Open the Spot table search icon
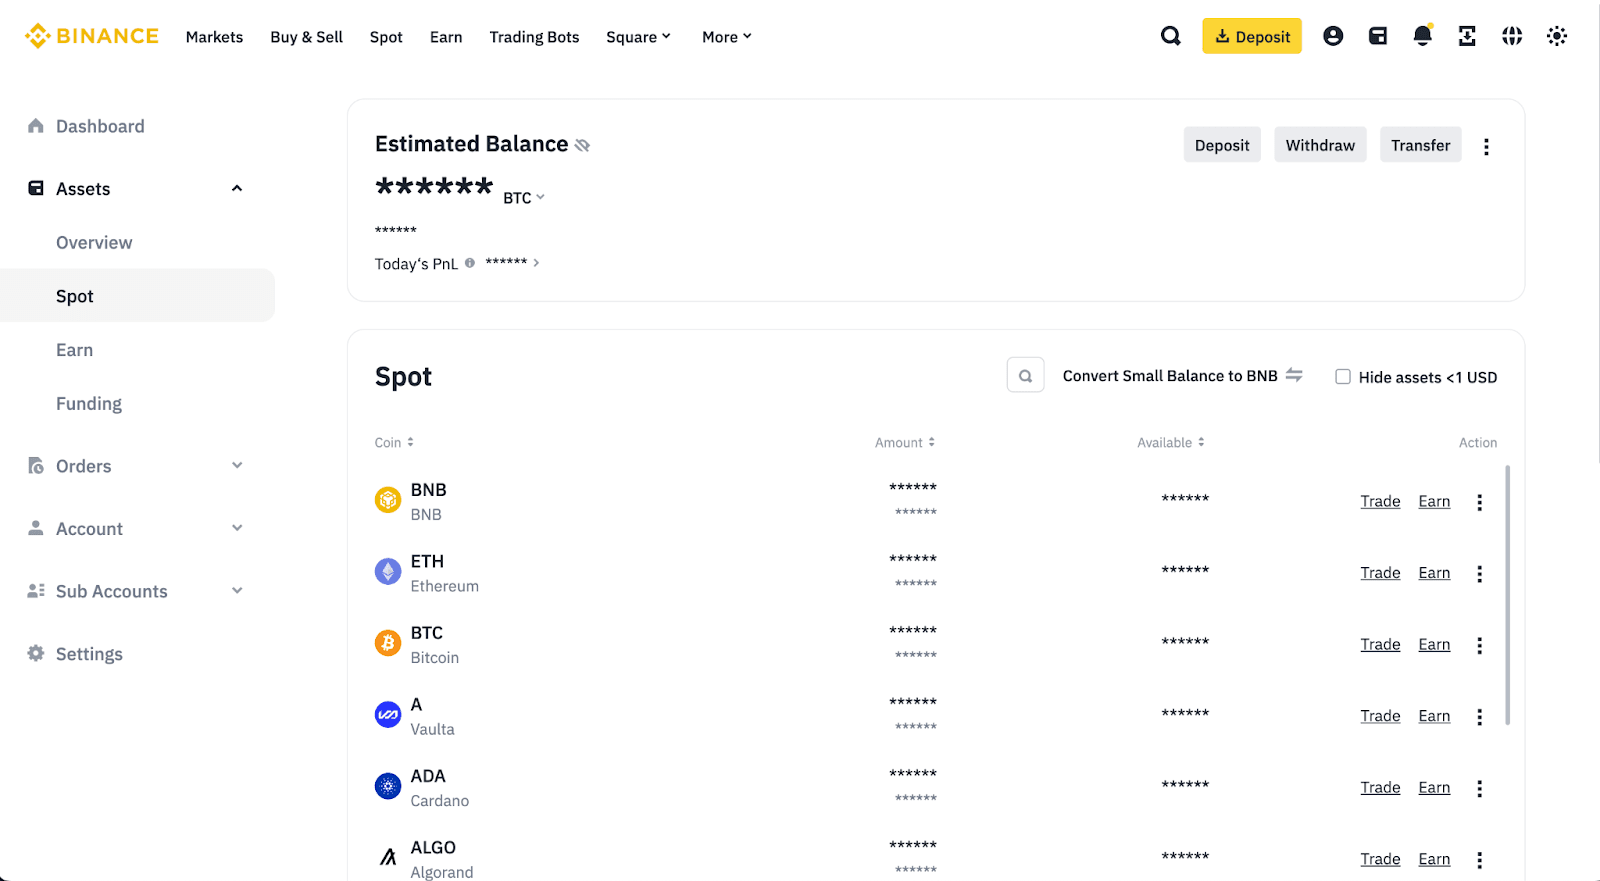 pos(1025,376)
